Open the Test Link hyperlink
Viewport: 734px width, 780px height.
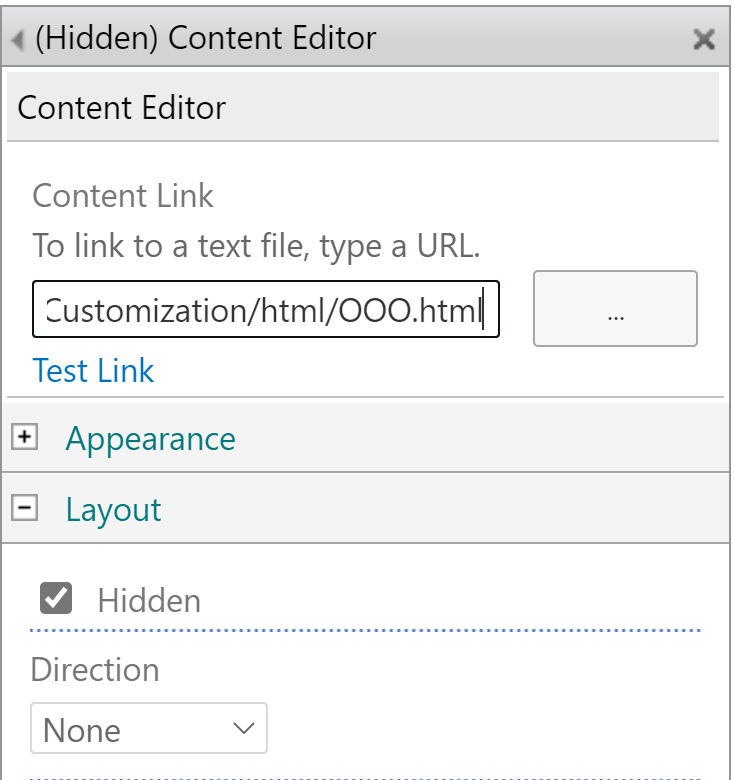point(93,371)
